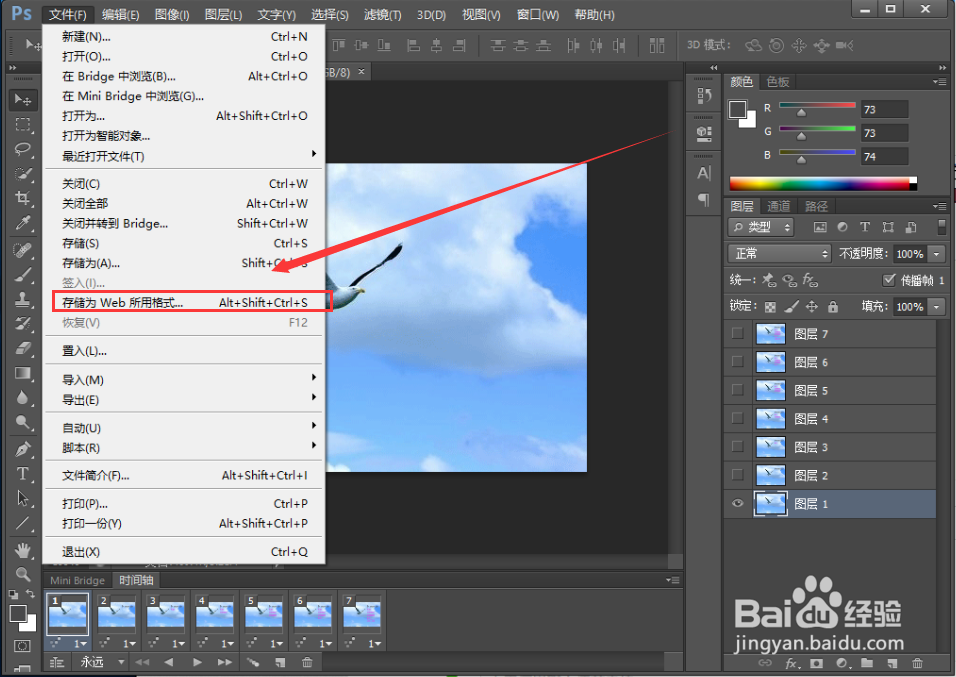Select the History Brush tool

click(23, 324)
